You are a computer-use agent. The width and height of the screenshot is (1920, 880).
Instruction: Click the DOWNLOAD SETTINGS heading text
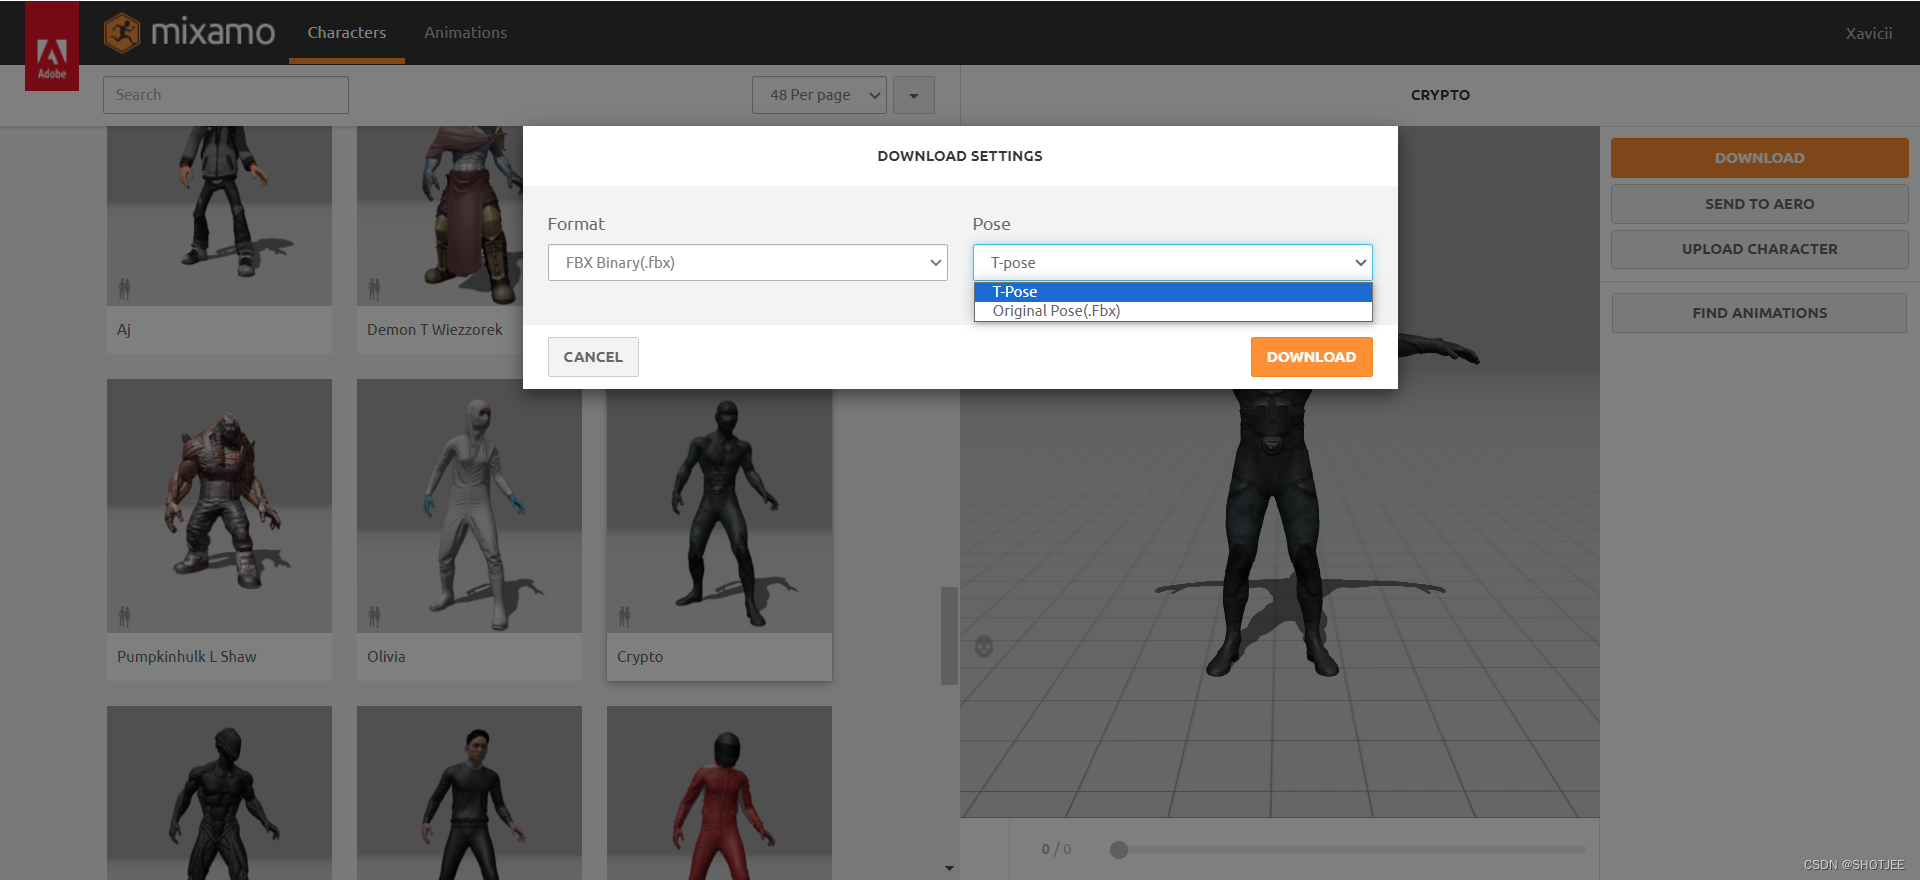(960, 156)
